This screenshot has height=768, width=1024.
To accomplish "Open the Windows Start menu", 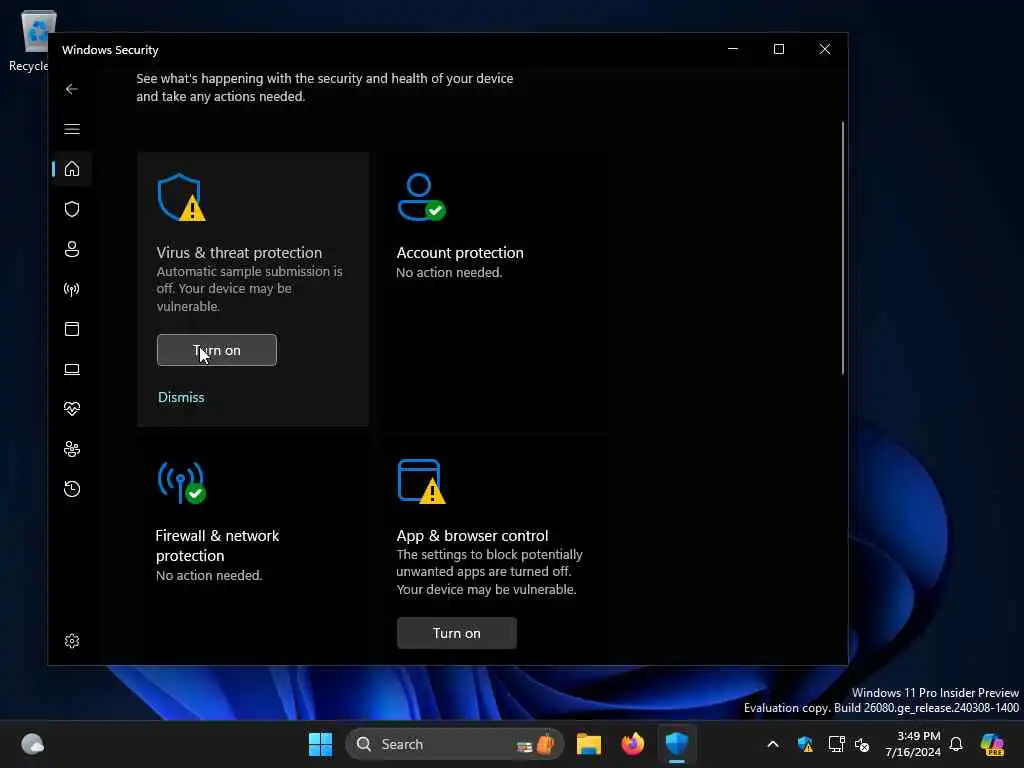I will (320, 744).
